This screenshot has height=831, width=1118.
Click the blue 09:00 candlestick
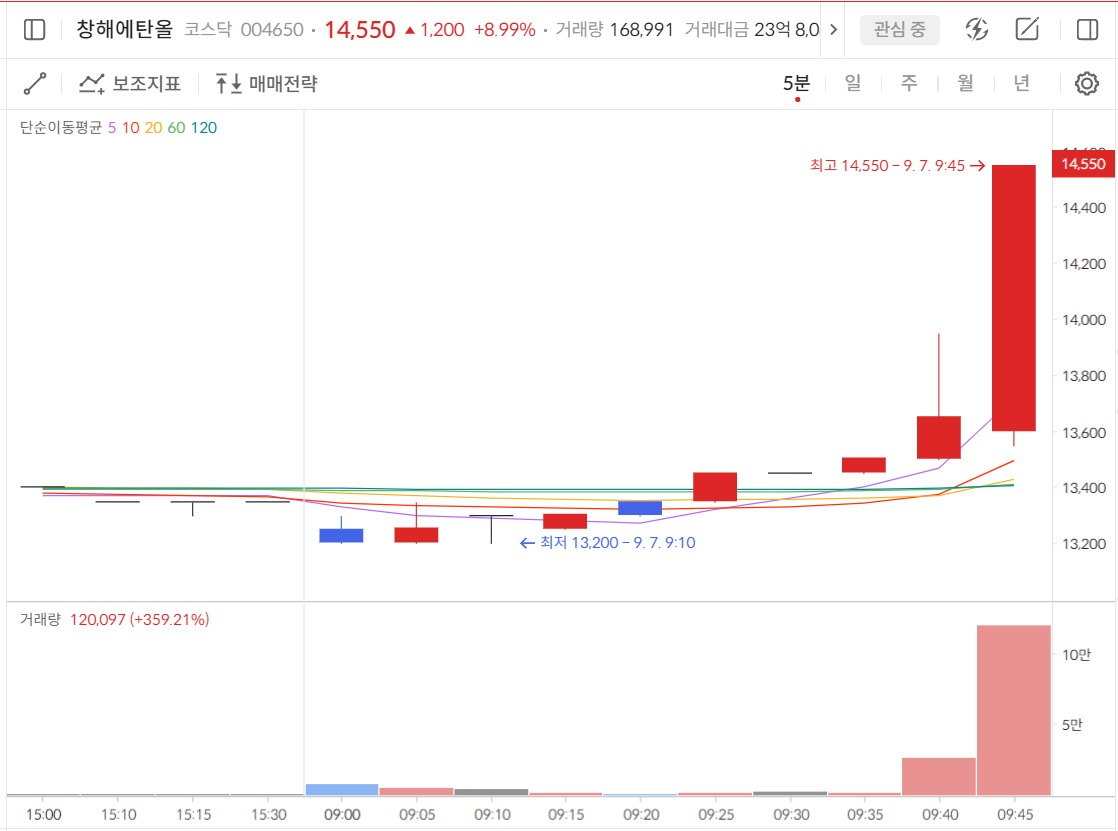click(x=342, y=536)
